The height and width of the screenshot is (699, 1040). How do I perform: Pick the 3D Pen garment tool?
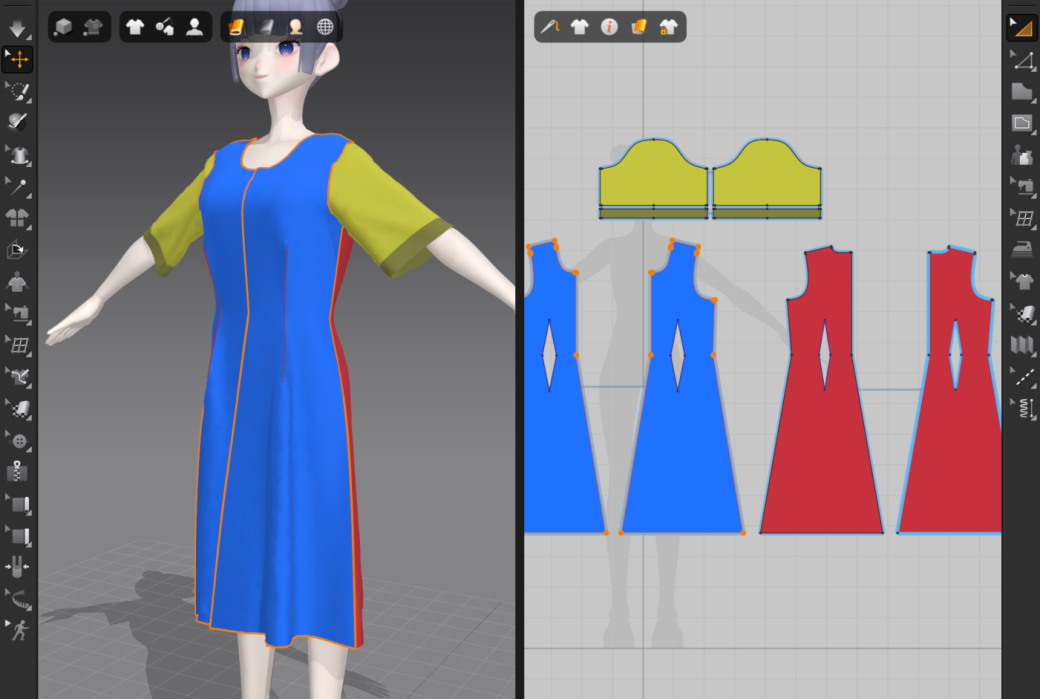(x=18, y=377)
